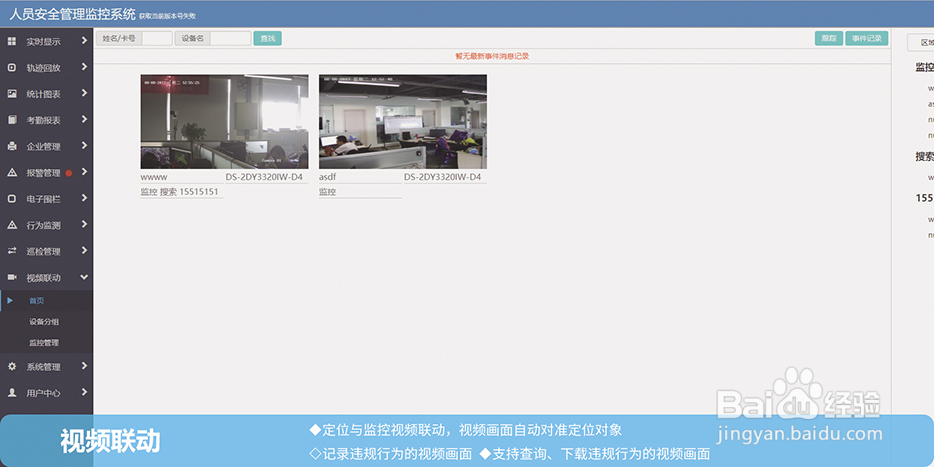Viewport: 934px width, 467px height.
Task: Click the 人员安全管理监控系统 title
Action: (x=72, y=14)
